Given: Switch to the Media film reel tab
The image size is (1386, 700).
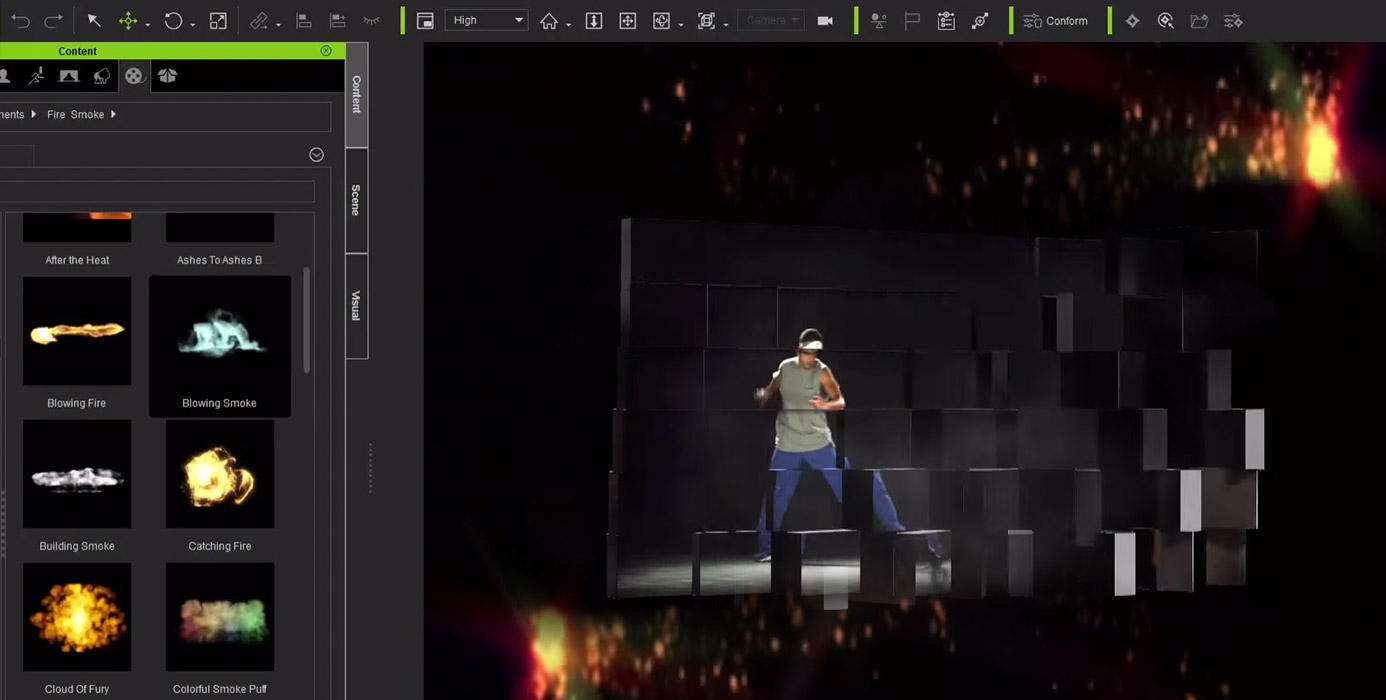Looking at the screenshot, I should (x=134, y=76).
